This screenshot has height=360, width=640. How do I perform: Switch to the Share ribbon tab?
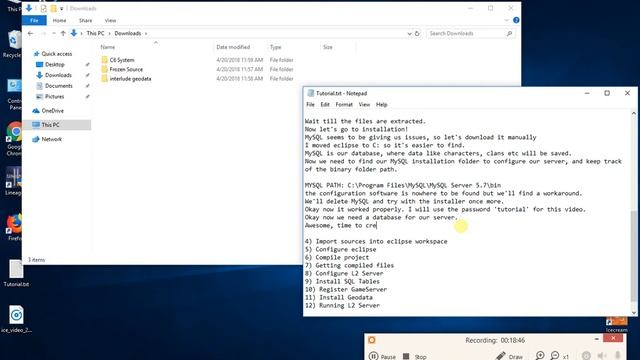[x=85, y=20]
